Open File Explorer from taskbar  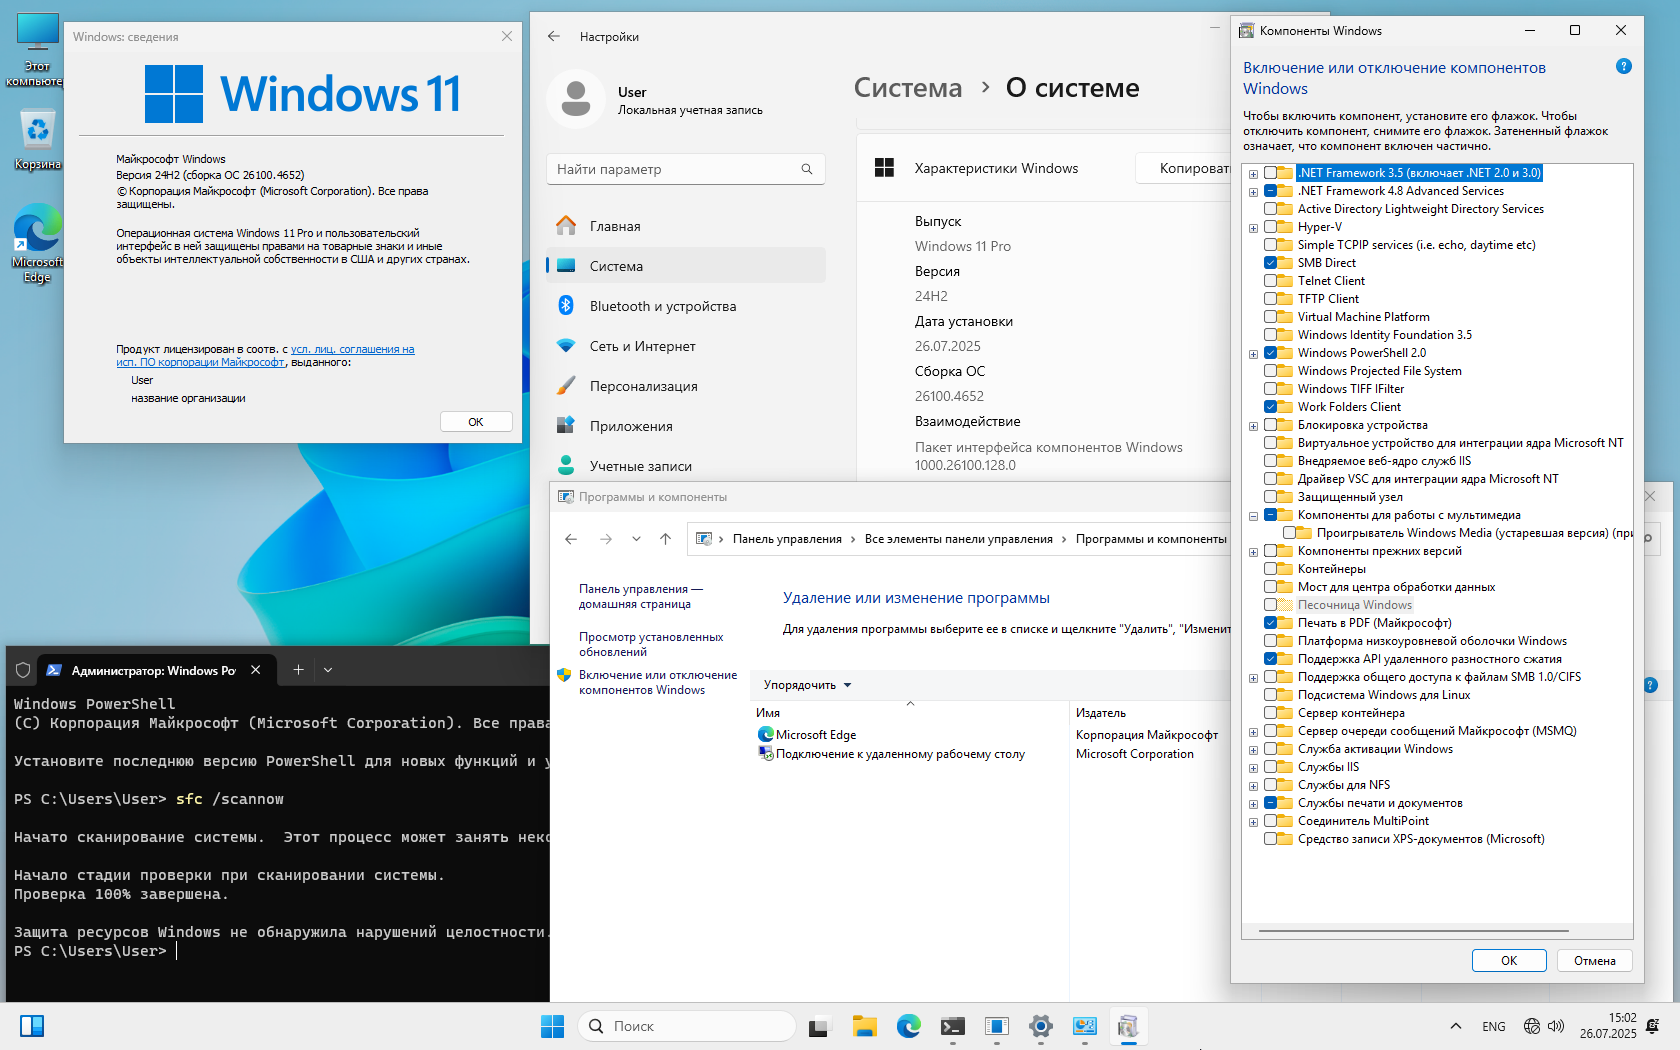click(x=864, y=1026)
